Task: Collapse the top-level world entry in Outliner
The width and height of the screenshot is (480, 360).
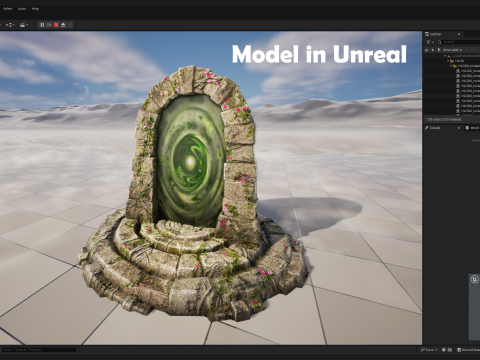Action: (445, 56)
